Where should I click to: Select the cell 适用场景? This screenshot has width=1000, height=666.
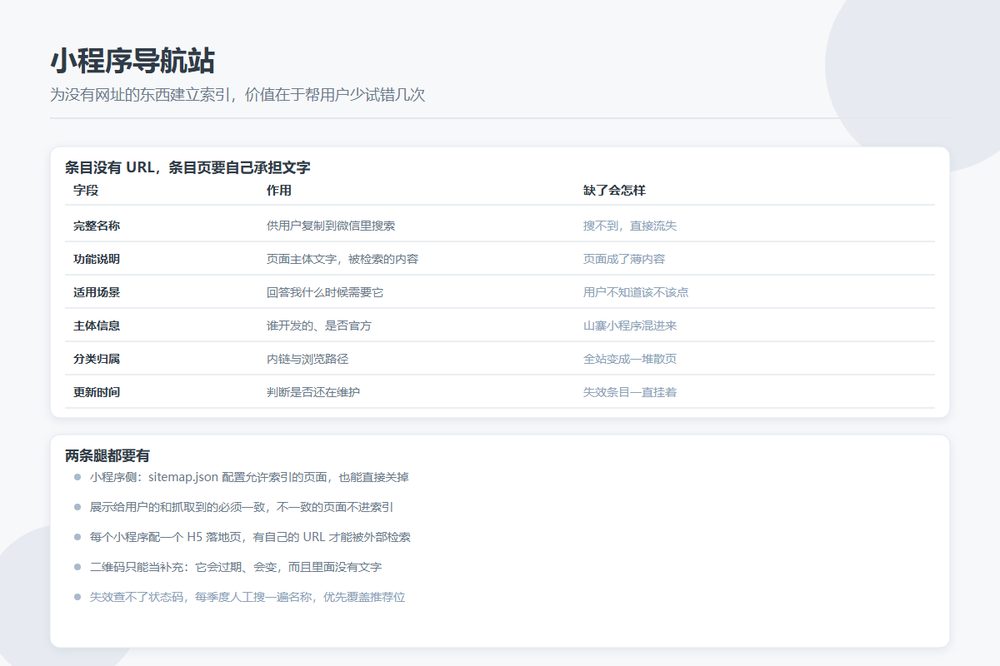coord(96,292)
